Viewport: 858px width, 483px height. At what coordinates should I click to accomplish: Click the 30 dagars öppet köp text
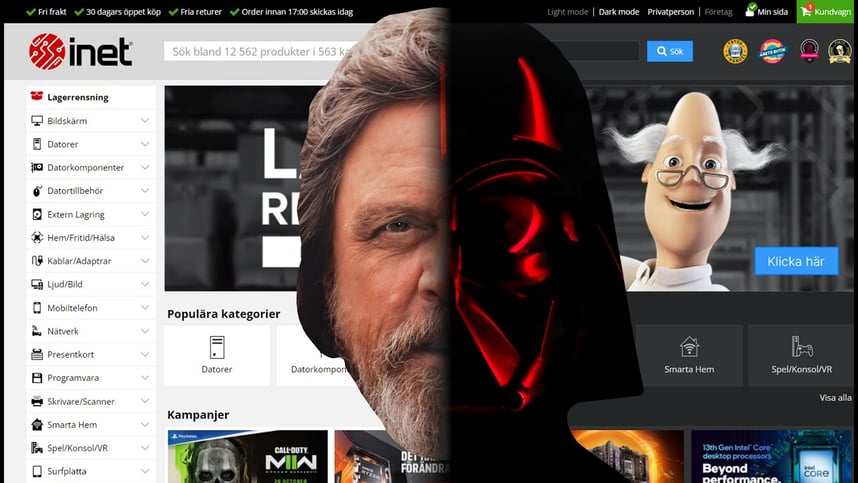(123, 11)
